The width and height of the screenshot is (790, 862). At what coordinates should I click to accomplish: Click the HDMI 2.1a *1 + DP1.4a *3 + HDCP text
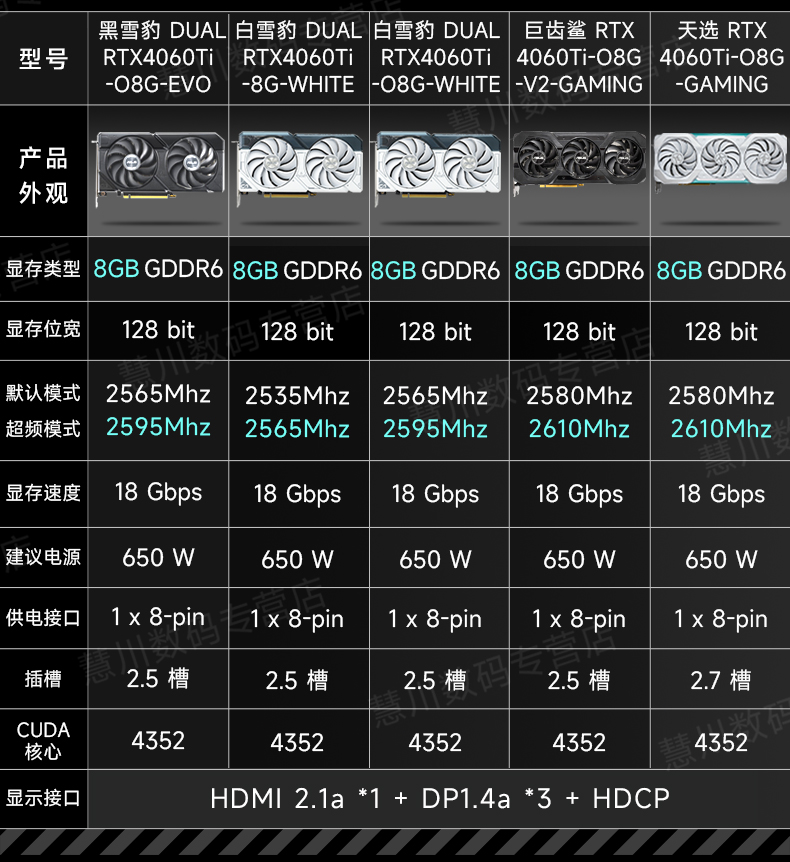tap(440, 799)
